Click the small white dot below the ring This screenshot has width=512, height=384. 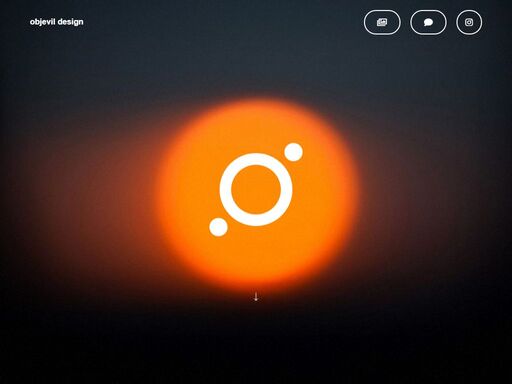click(218, 227)
